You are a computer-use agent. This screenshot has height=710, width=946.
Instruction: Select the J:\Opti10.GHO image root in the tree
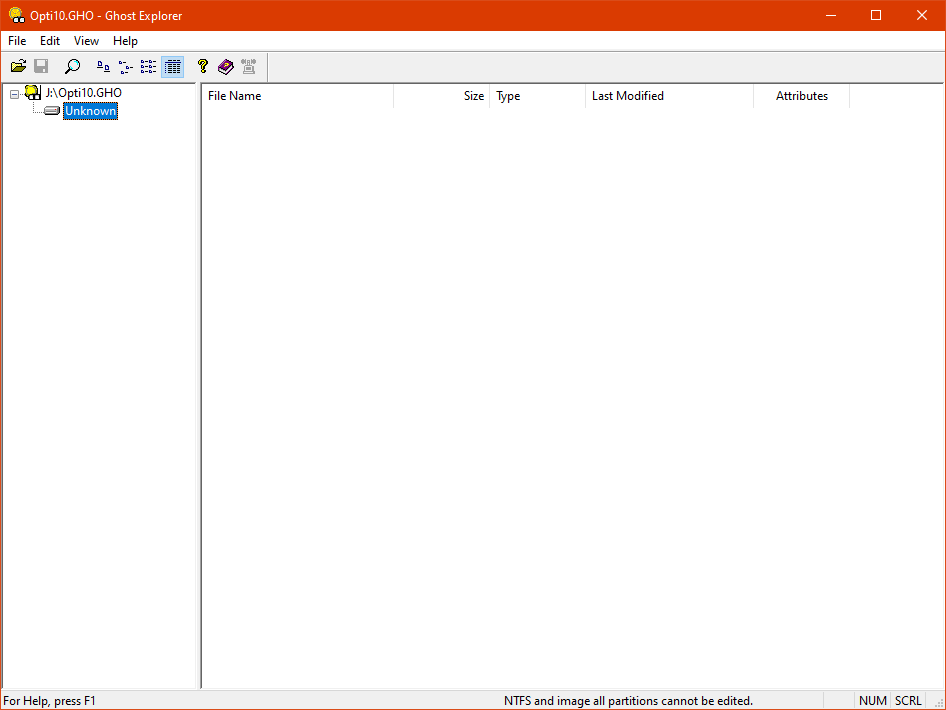pos(83,93)
